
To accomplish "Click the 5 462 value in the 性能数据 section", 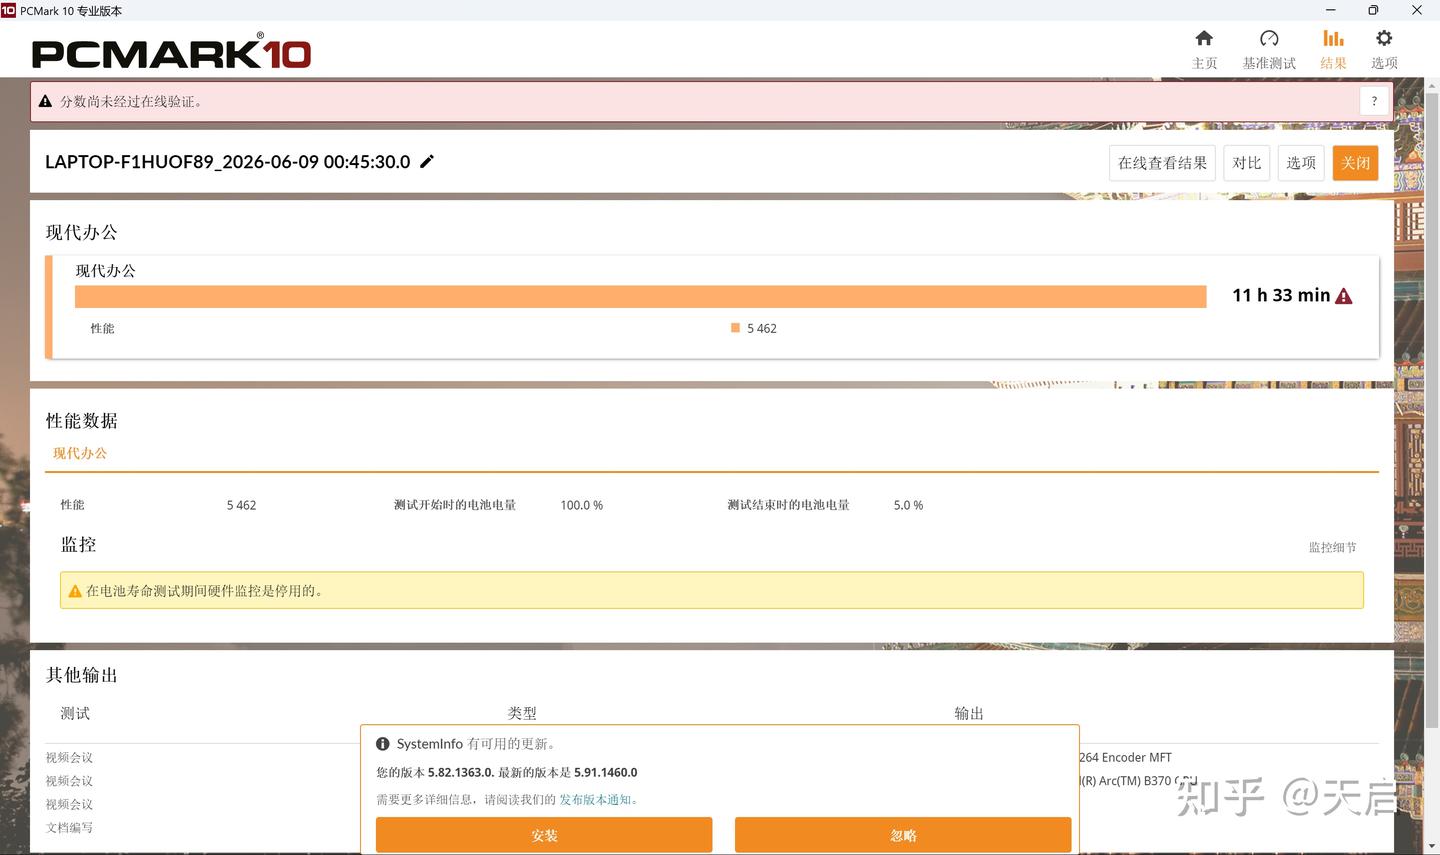I will [x=242, y=505].
